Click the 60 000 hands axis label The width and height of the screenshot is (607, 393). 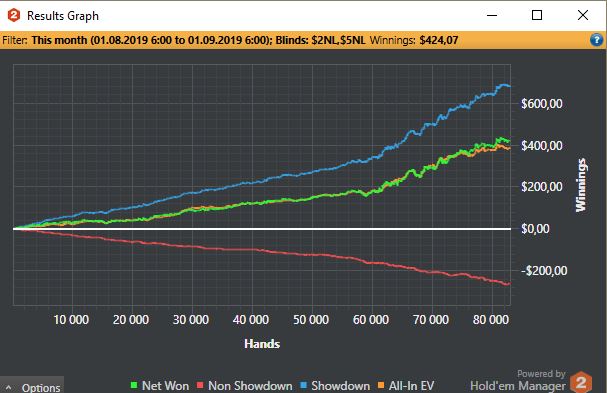click(371, 320)
